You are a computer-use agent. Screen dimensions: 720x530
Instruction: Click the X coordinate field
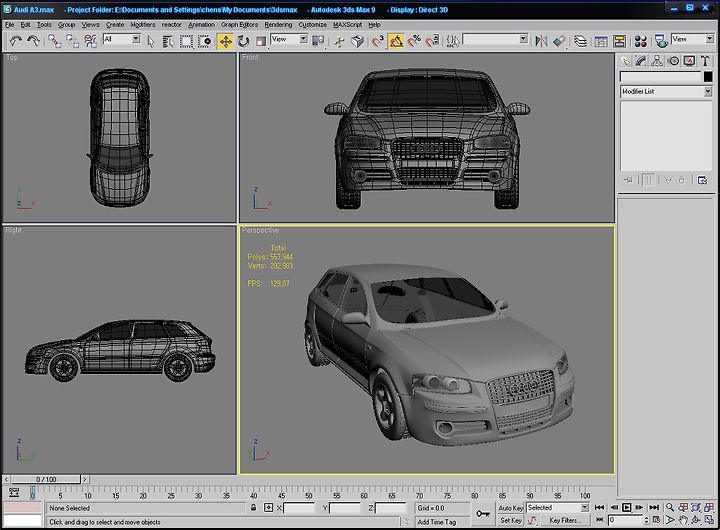299,508
